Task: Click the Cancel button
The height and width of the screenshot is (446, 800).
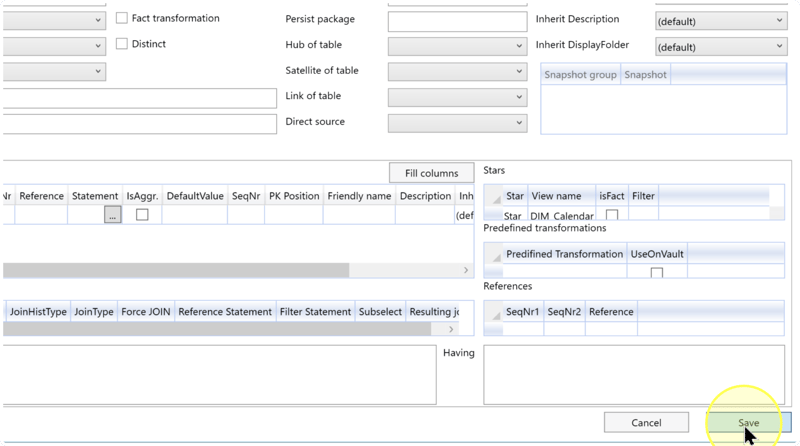Action: click(x=646, y=423)
